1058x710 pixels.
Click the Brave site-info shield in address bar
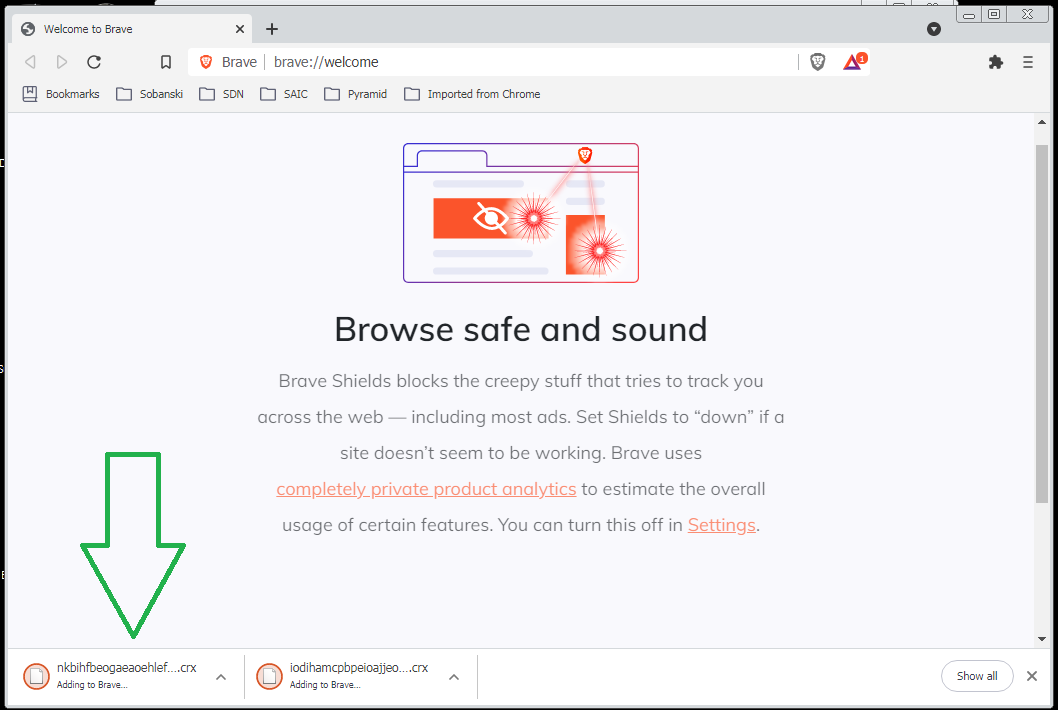point(206,62)
